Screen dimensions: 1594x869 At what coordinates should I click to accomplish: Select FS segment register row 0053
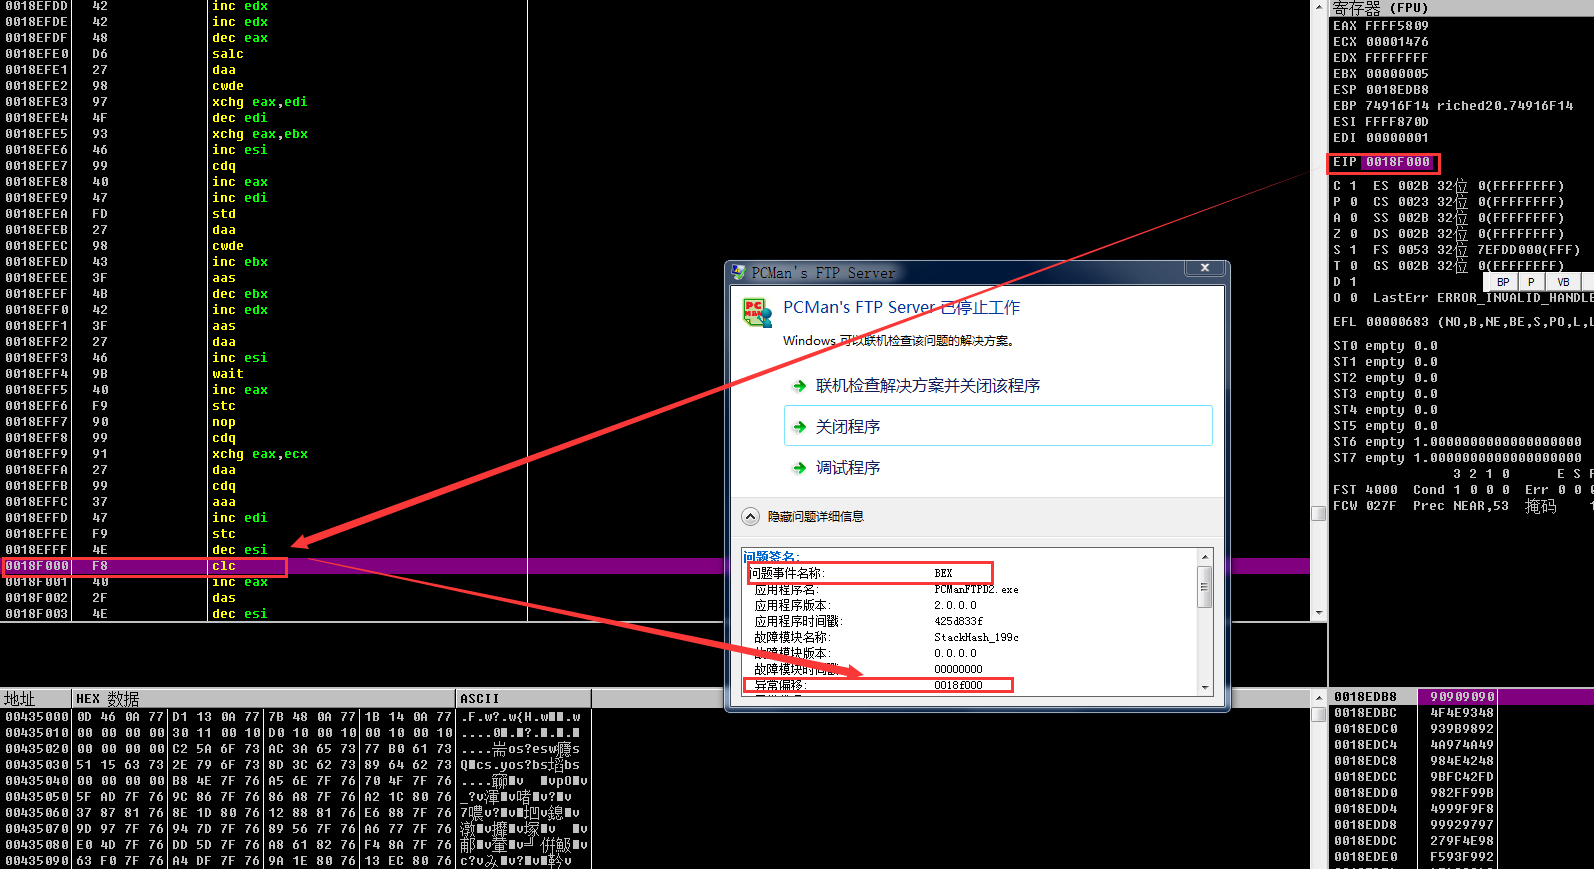(x=1476, y=250)
